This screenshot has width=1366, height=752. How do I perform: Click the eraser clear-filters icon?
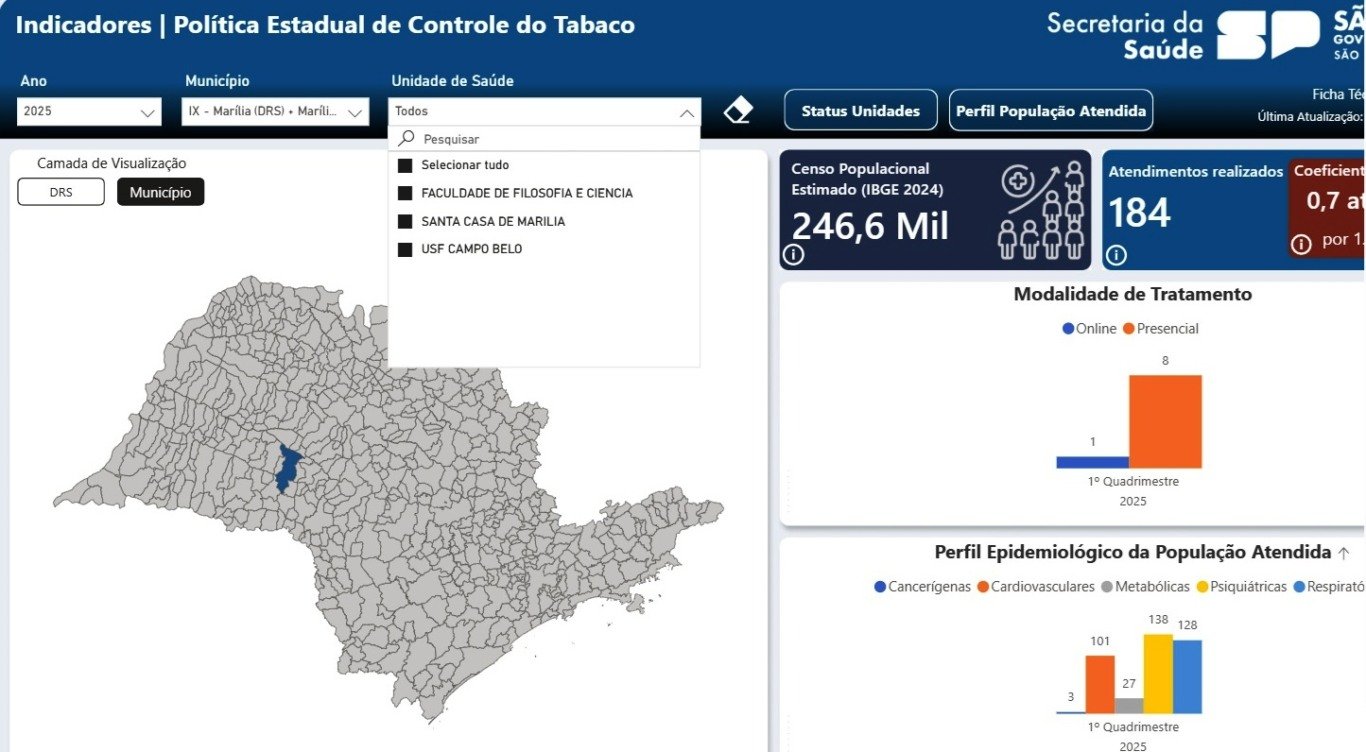(738, 110)
